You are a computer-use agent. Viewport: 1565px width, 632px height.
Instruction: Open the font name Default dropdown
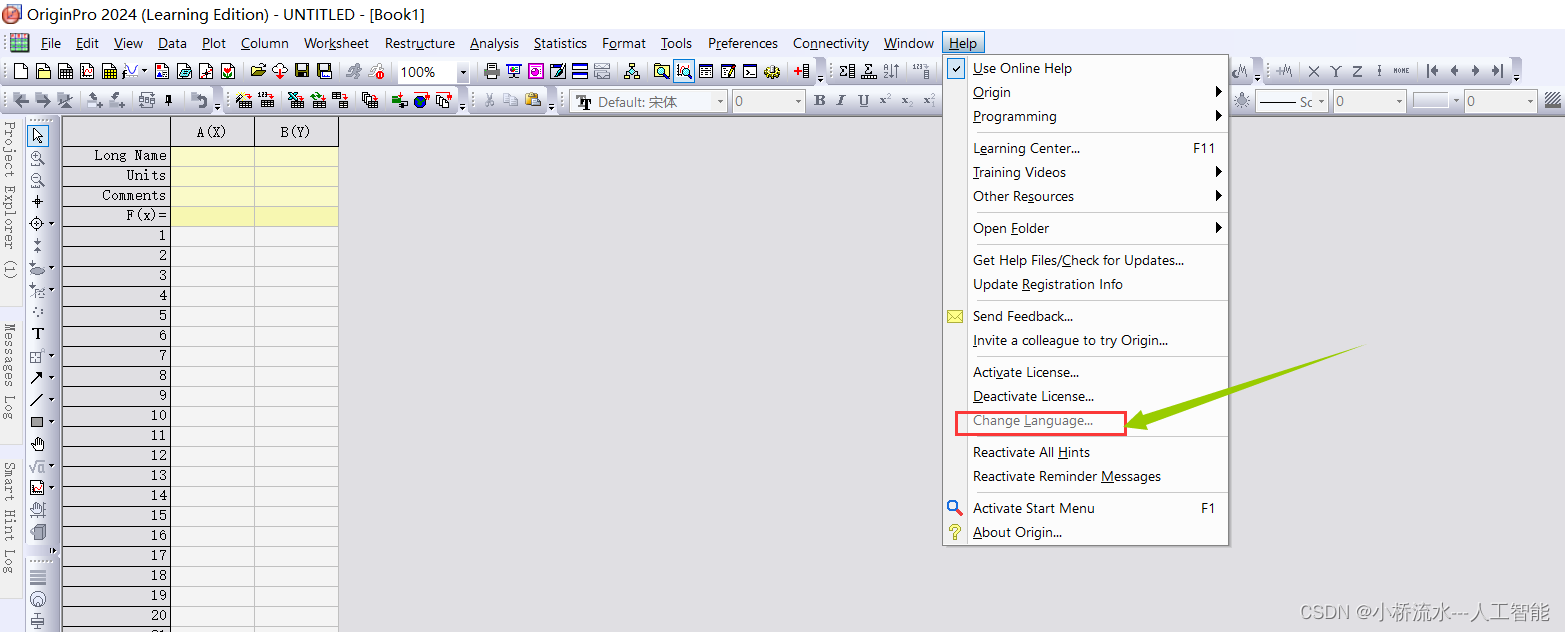[720, 102]
